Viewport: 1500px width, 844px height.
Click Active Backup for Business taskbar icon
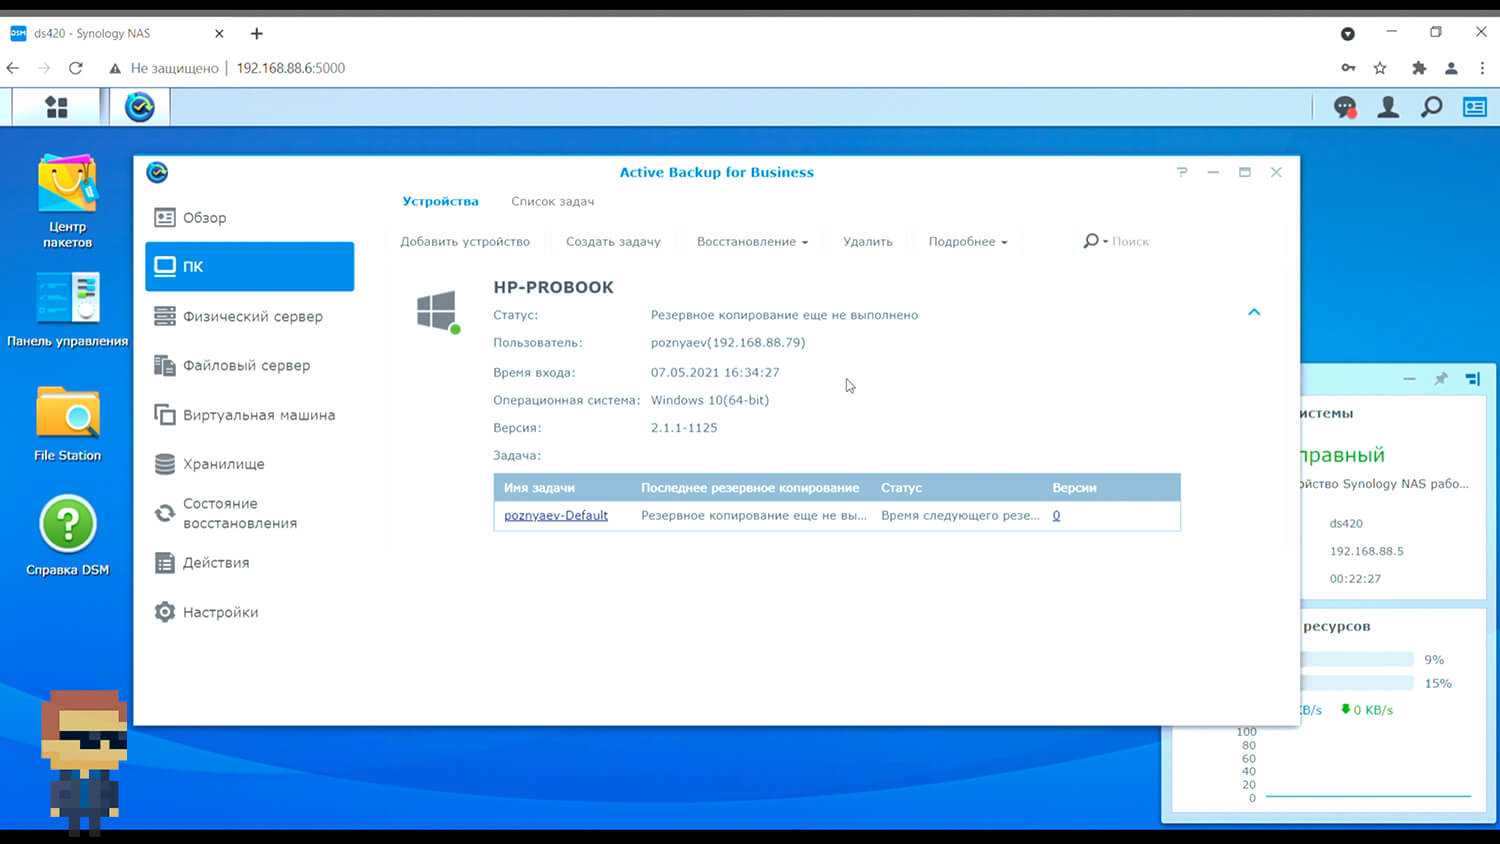pos(140,107)
